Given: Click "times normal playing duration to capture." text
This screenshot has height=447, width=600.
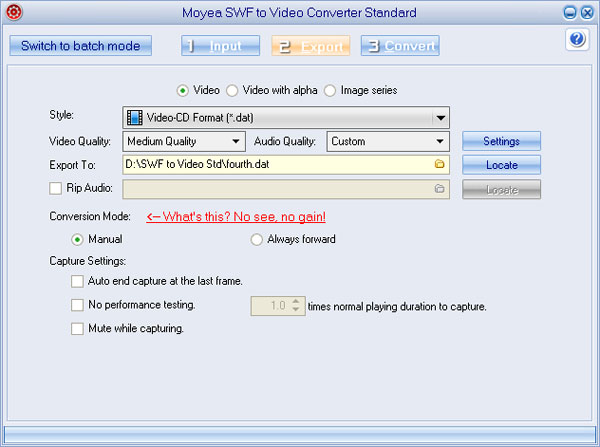Looking at the screenshot, I should (x=397, y=307).
